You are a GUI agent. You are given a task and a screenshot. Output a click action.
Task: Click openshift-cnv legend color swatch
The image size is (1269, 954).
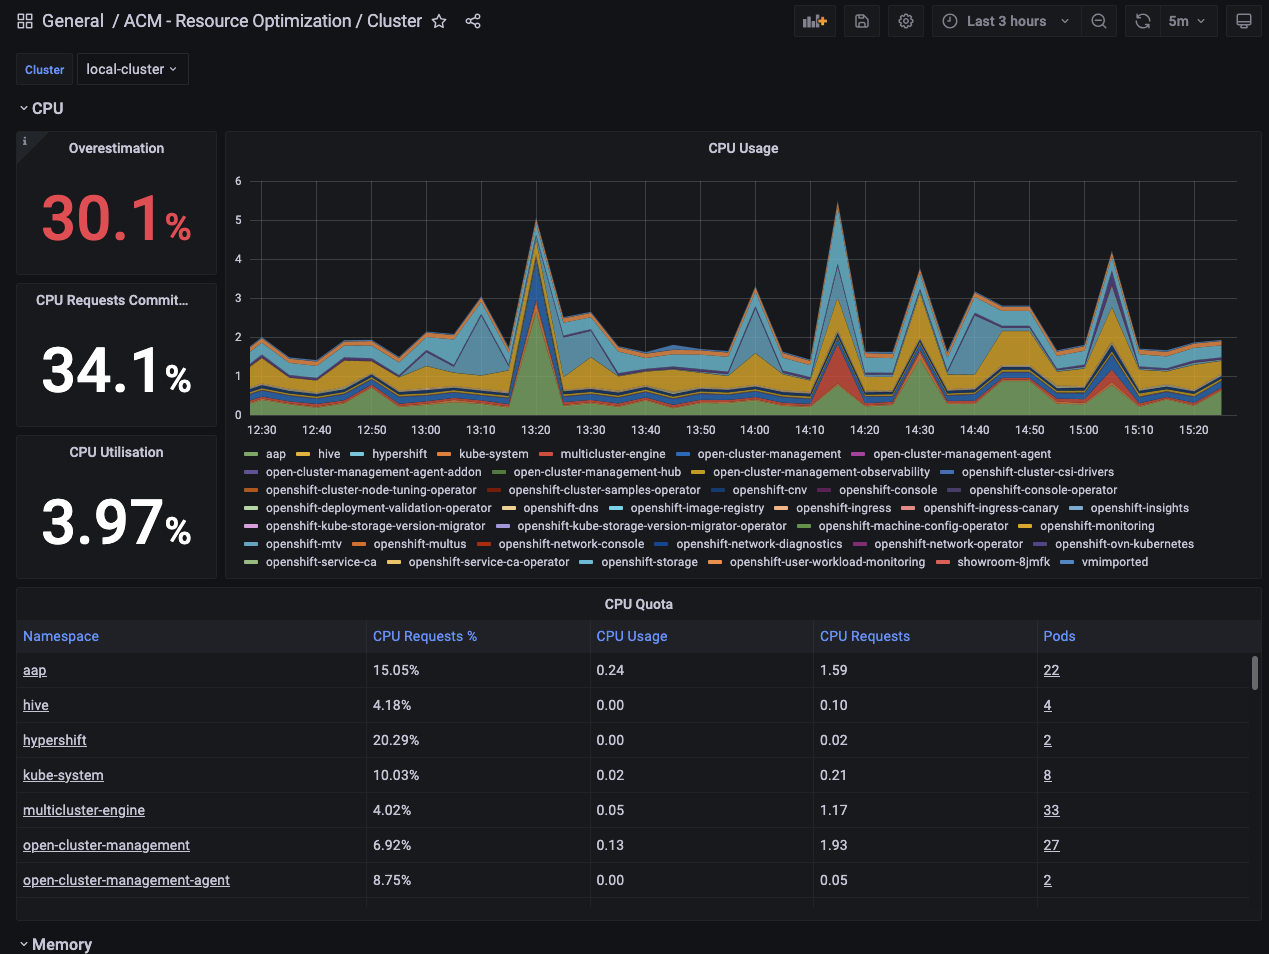coord(719,490)
